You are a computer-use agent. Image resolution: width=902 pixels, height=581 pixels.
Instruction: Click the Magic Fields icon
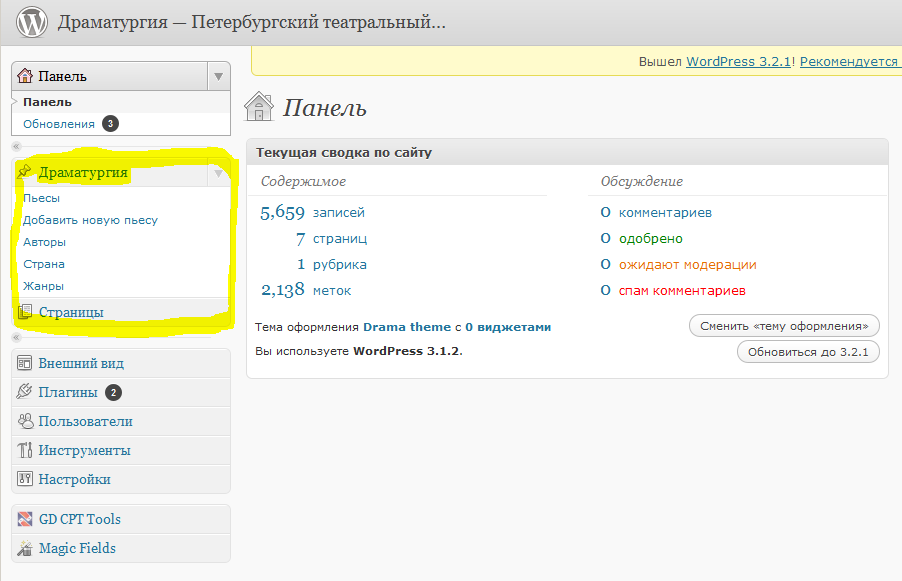(25, 548)
